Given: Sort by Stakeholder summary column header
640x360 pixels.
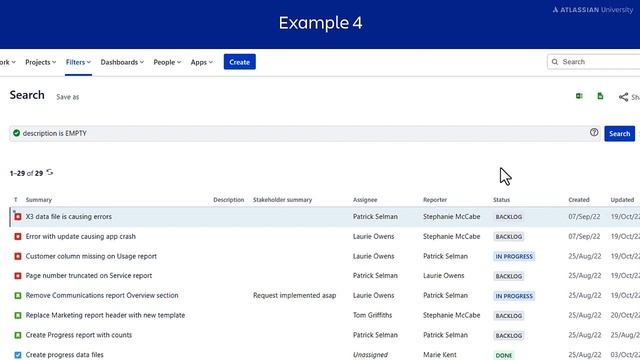Looking at the screenshot, I should tap(282, 200).
